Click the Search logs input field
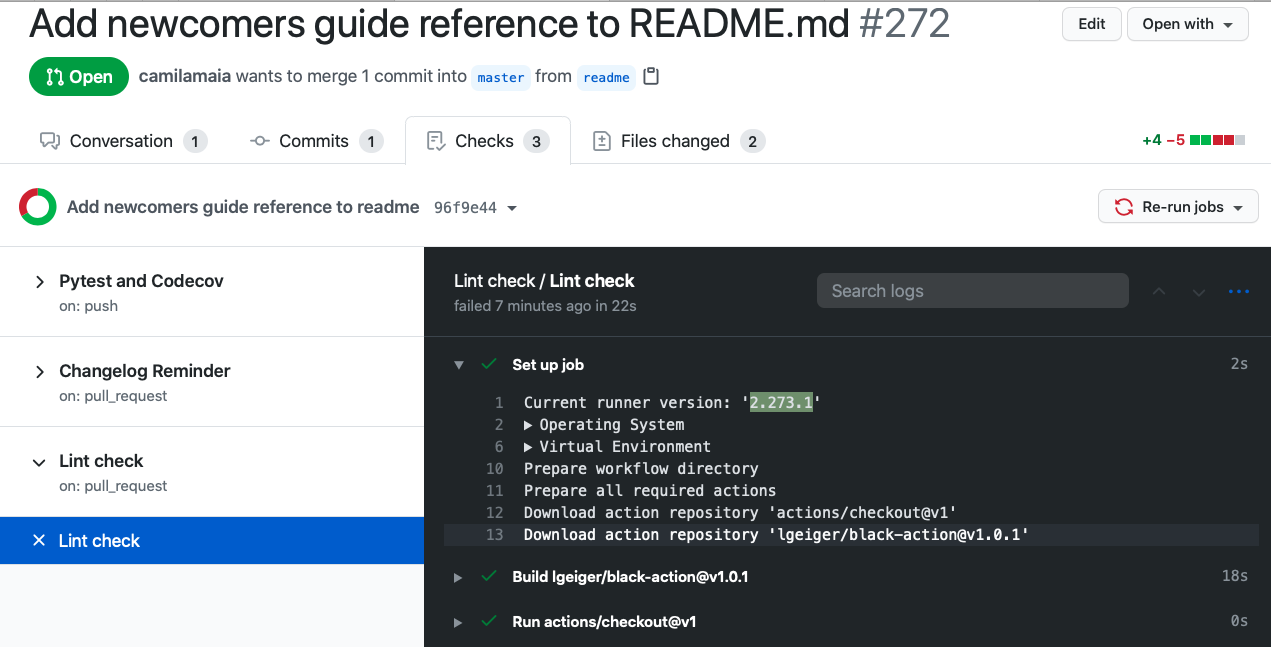This screenshot has width=1271, height=647. point(973,291)
